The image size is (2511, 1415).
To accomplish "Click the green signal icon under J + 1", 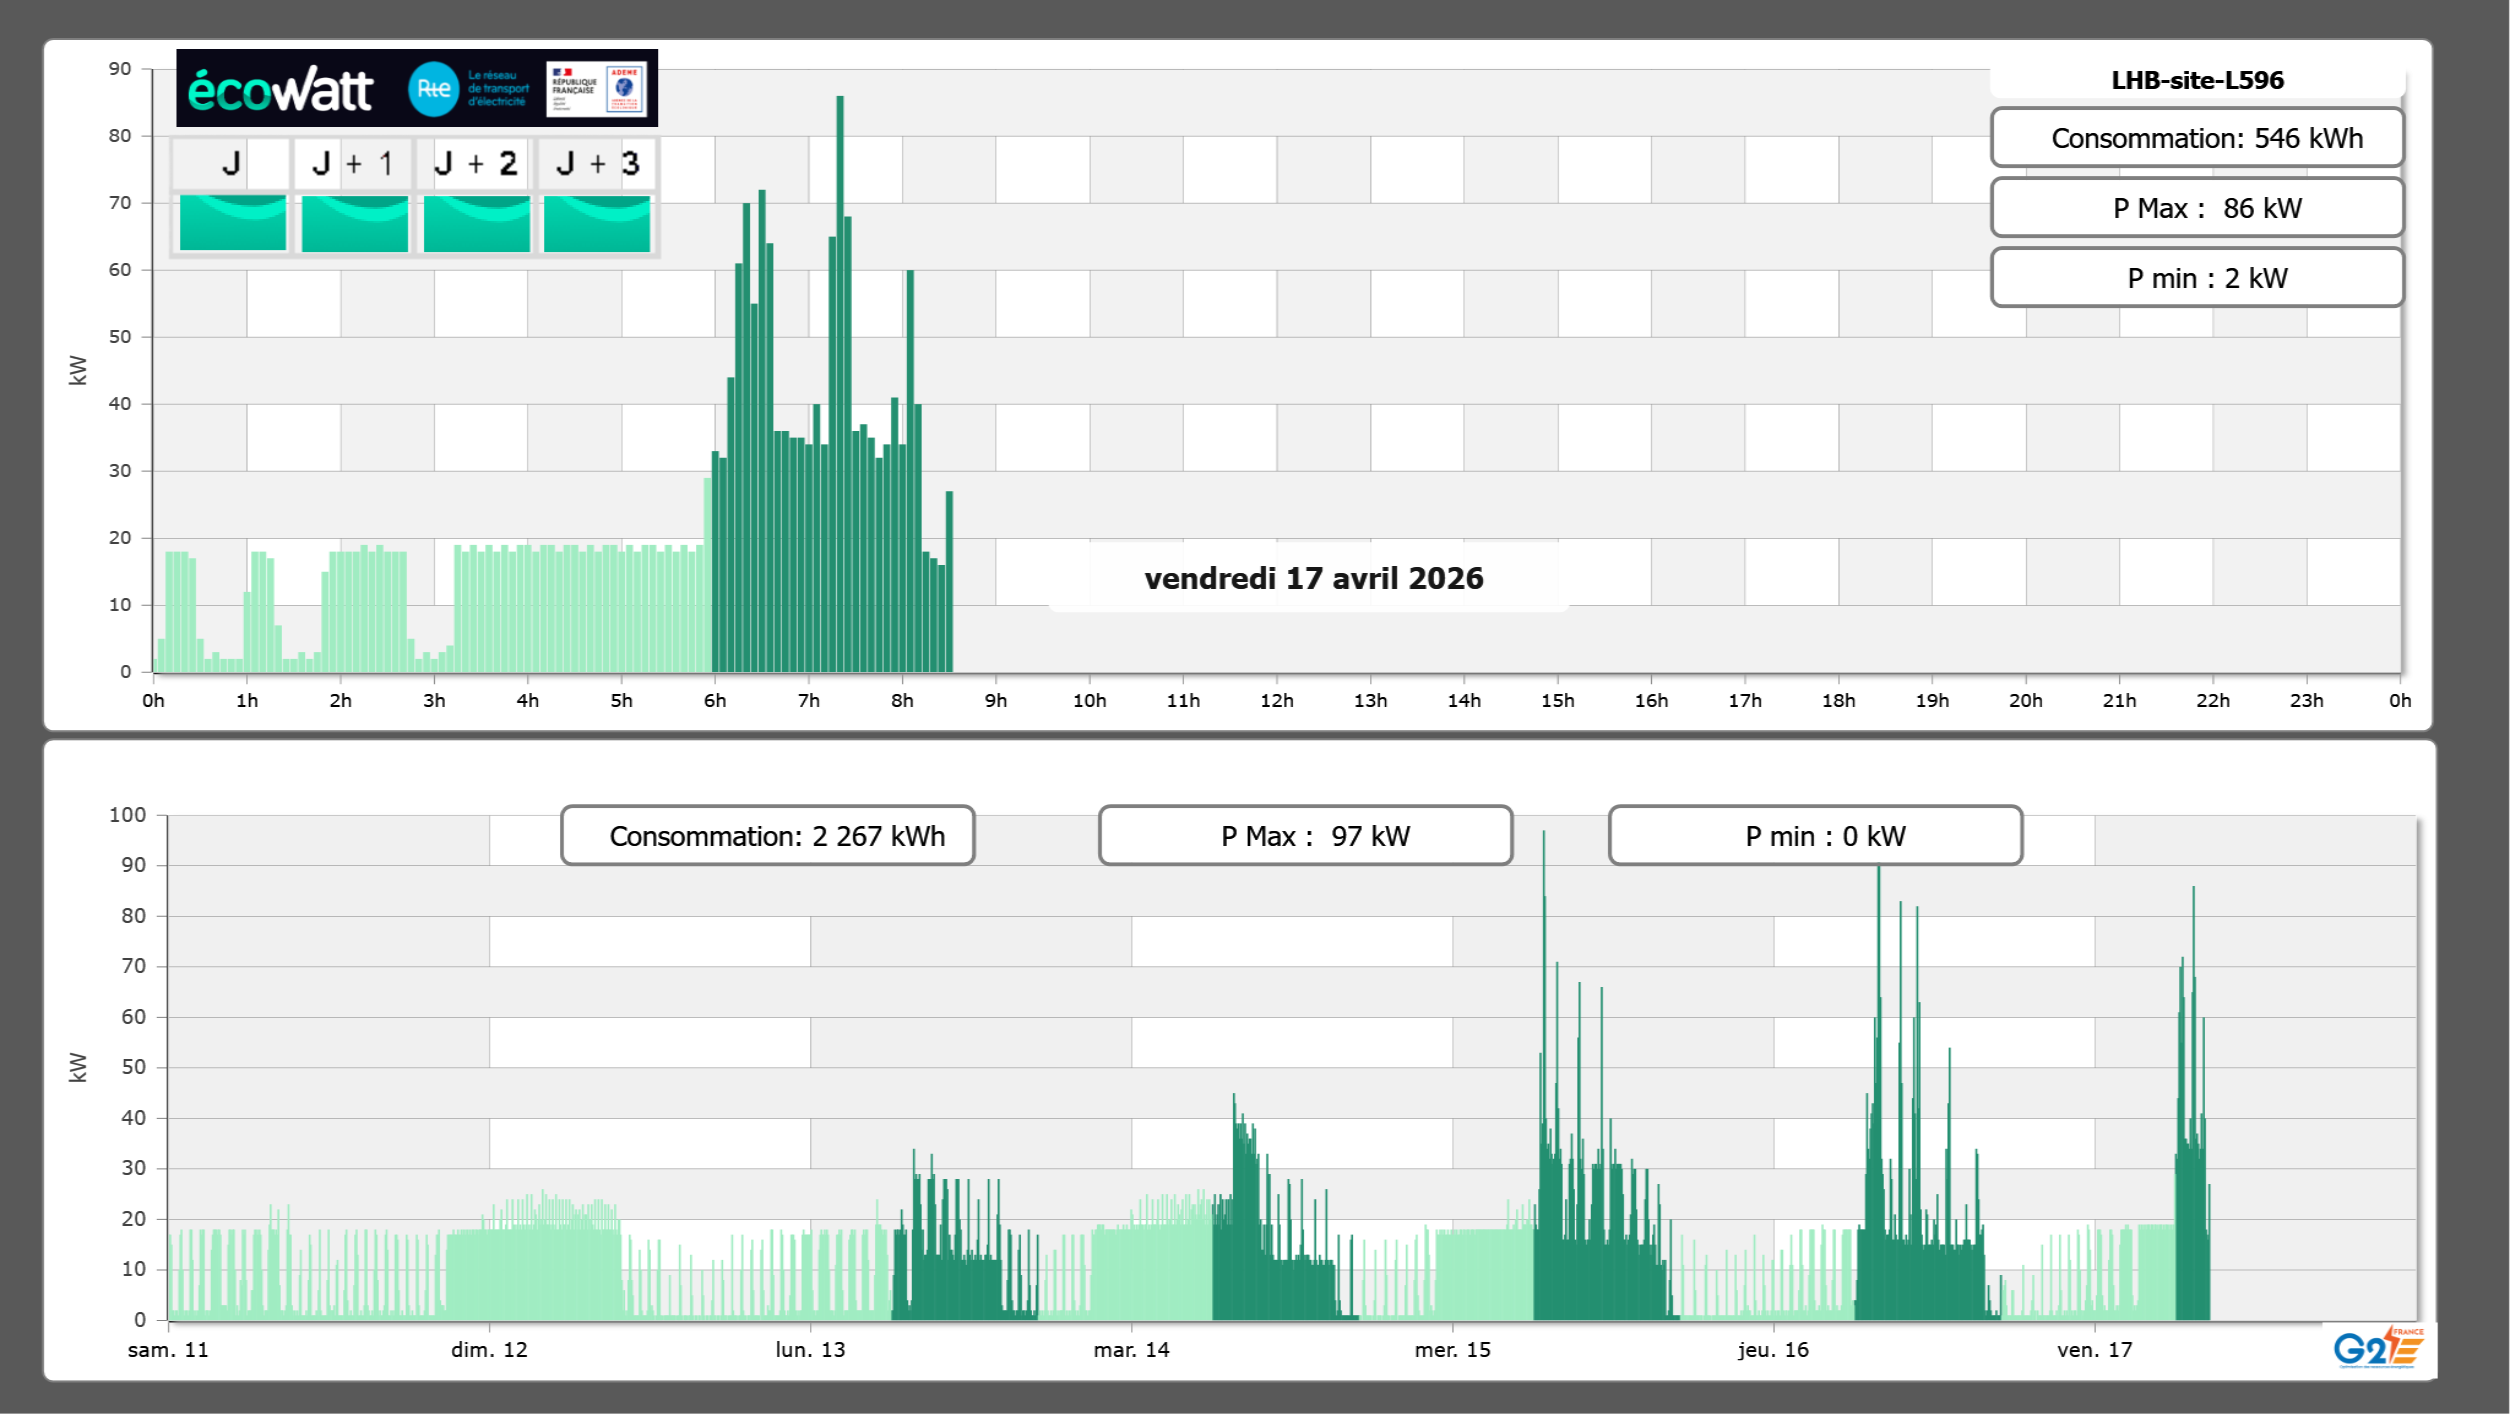I will 354,223.
